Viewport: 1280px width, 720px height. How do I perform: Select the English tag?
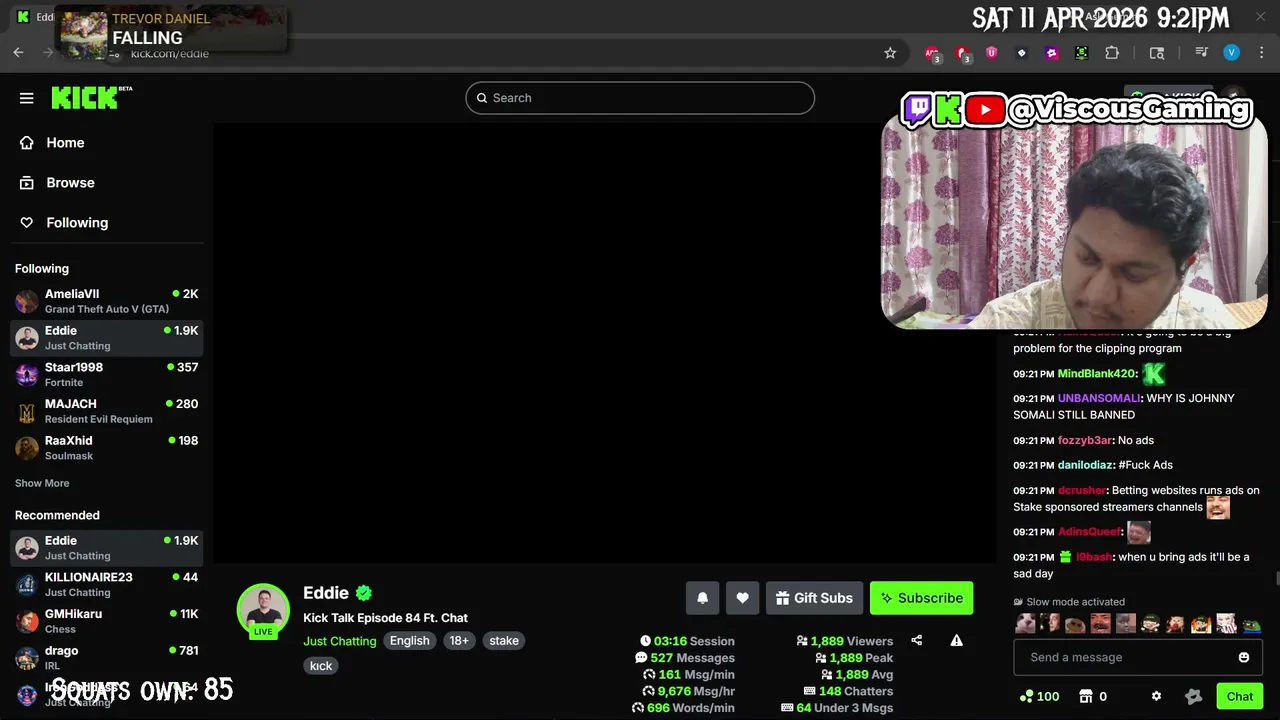click(409, 641)
